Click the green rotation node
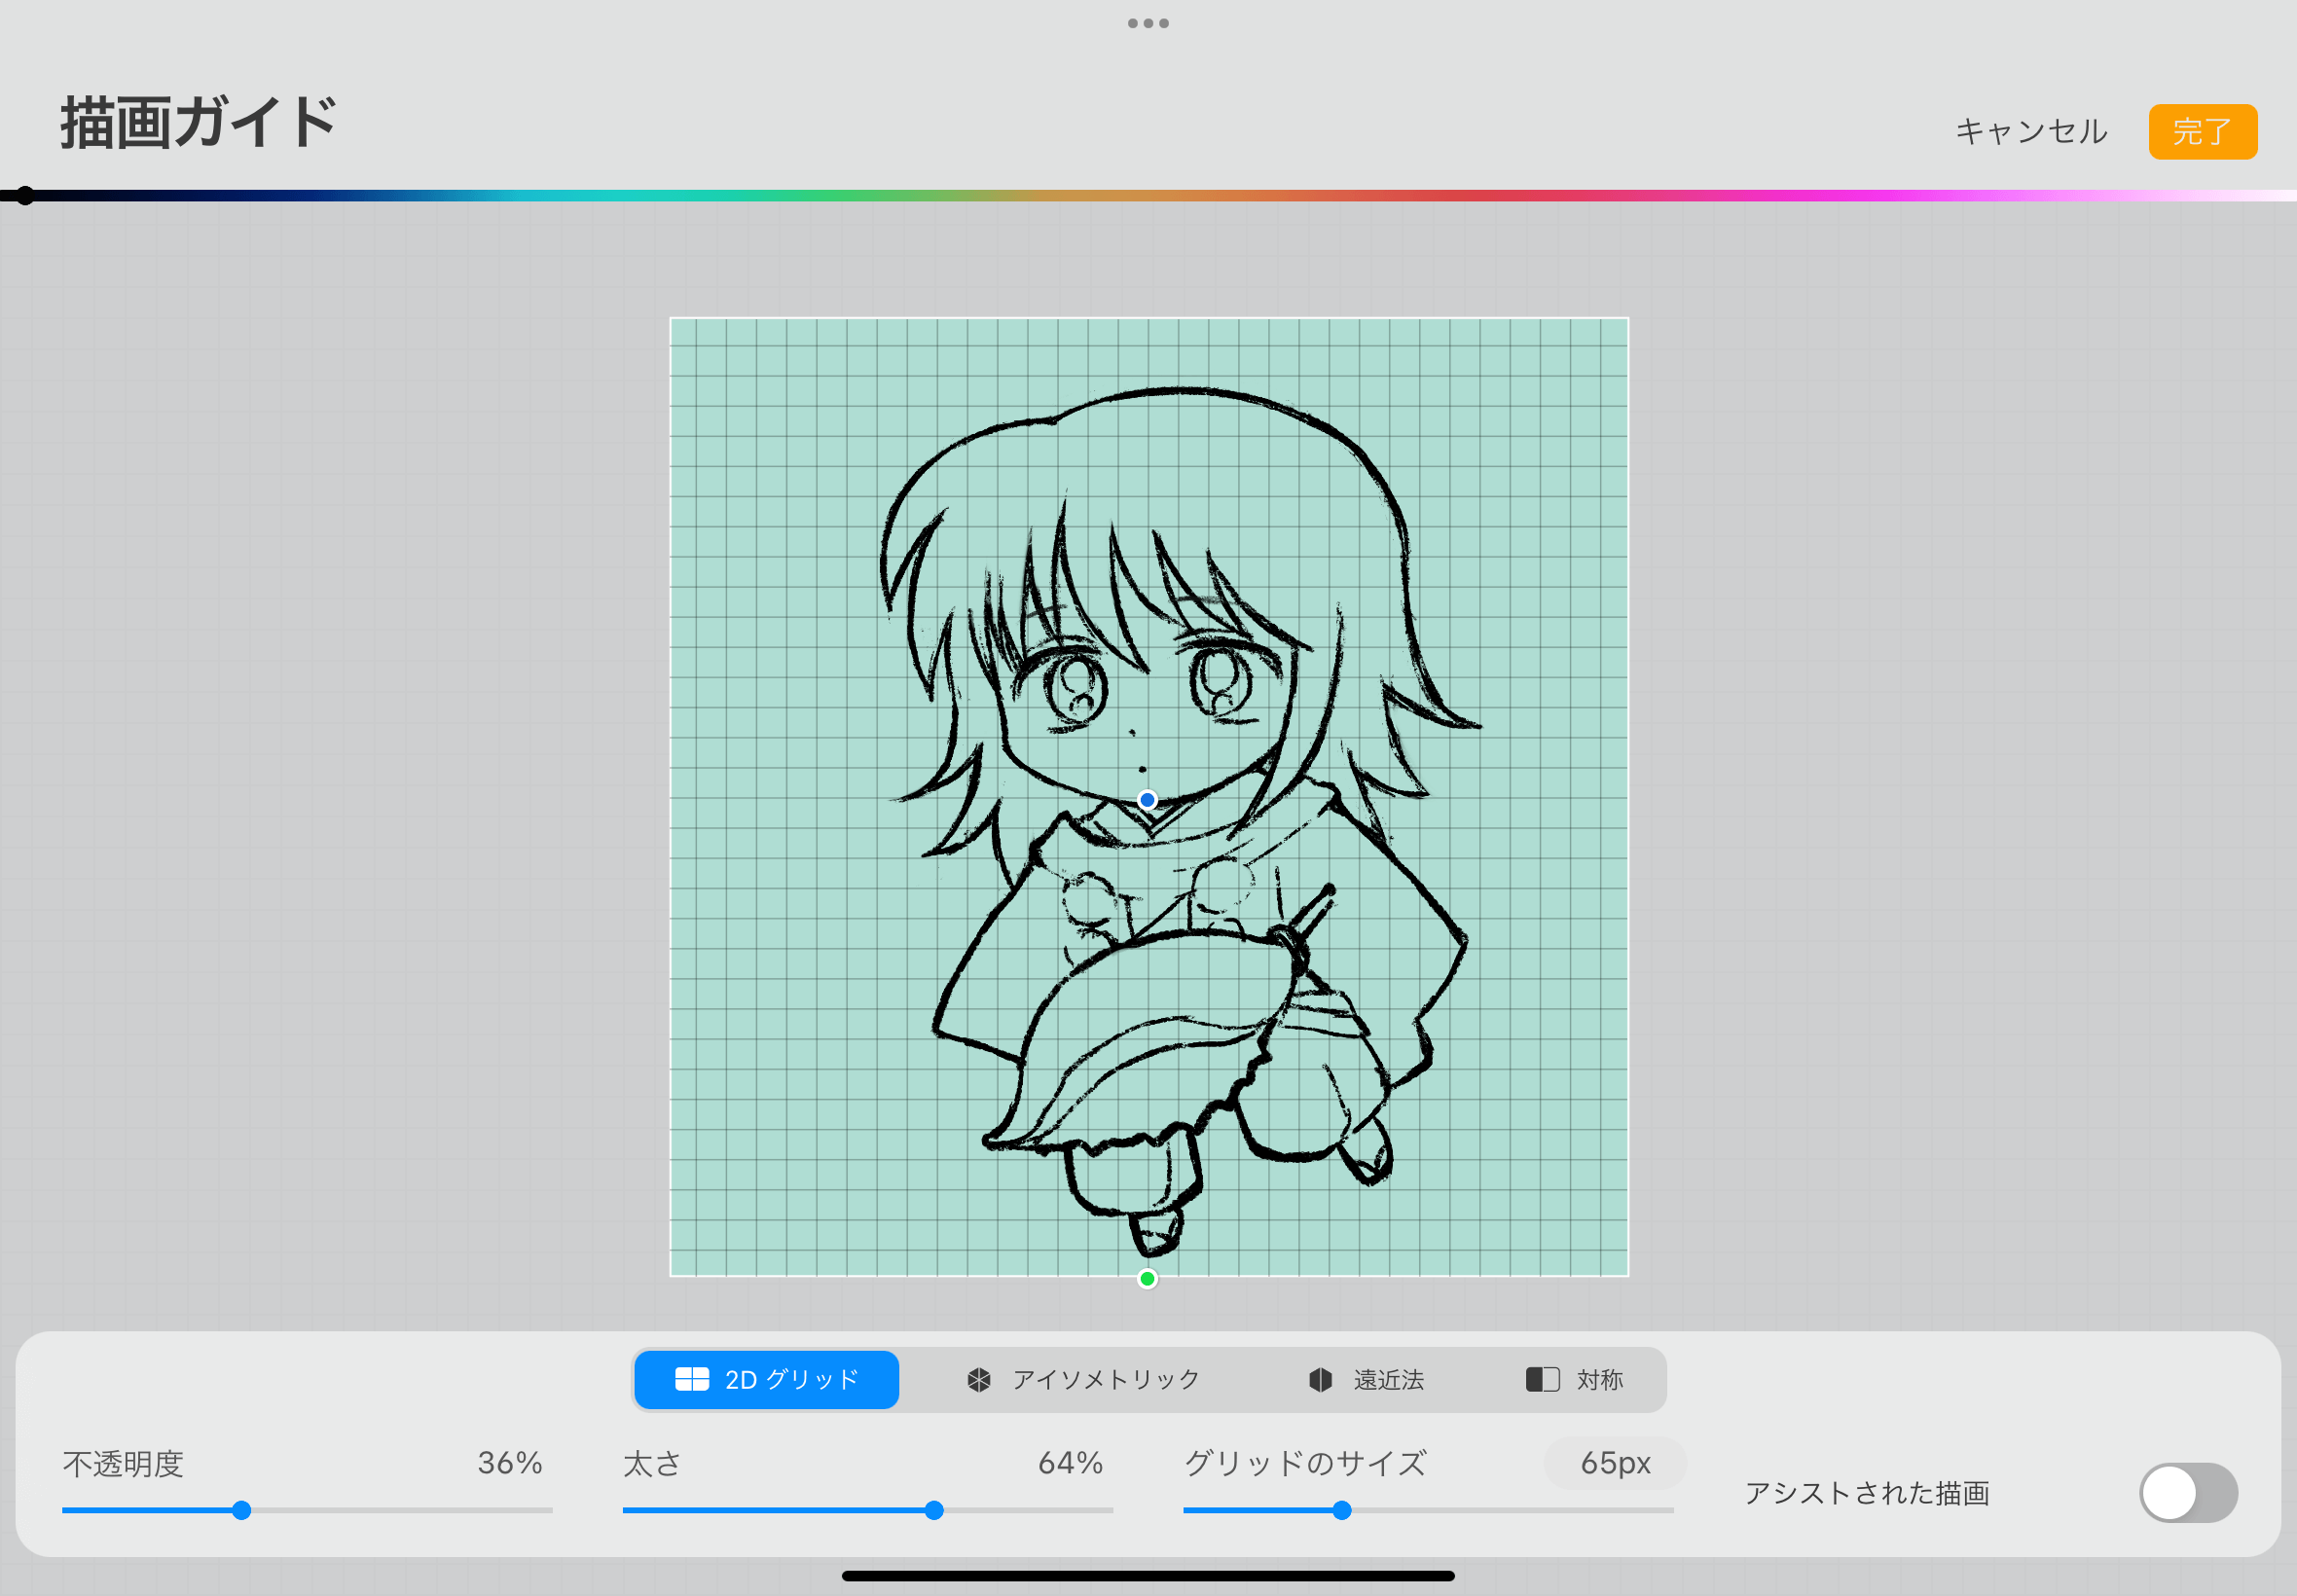Image resolution: width=2297 pixels, height=1596 pixels. click(x=1147, y=1278)
